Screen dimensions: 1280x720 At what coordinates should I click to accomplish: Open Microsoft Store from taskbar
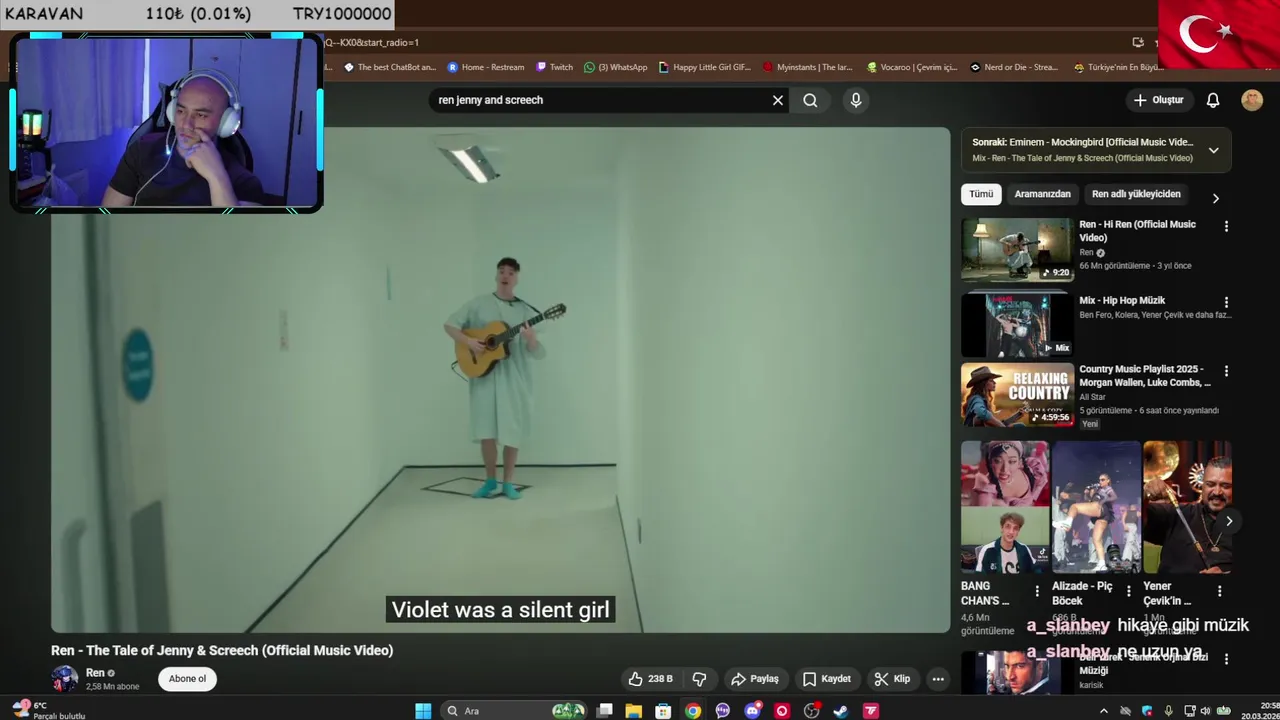[662, 711]
